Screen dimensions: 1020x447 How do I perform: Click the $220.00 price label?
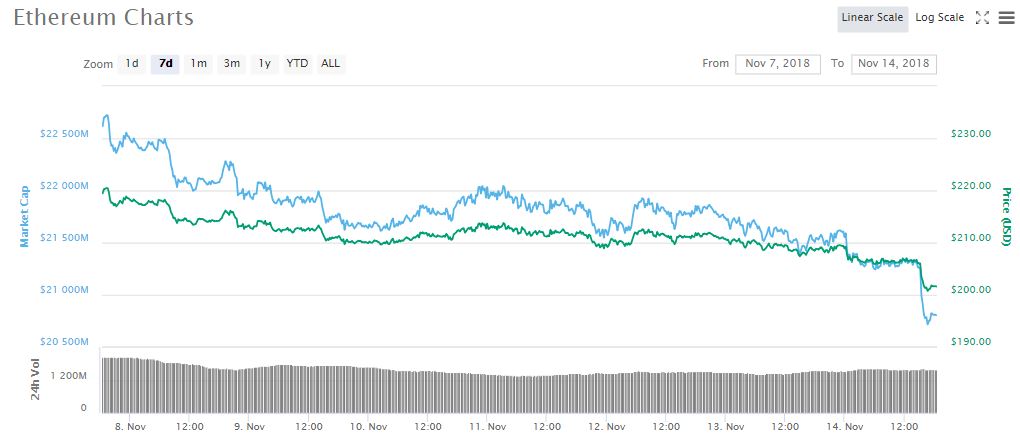pyautogui.click(x=971, y=186)
